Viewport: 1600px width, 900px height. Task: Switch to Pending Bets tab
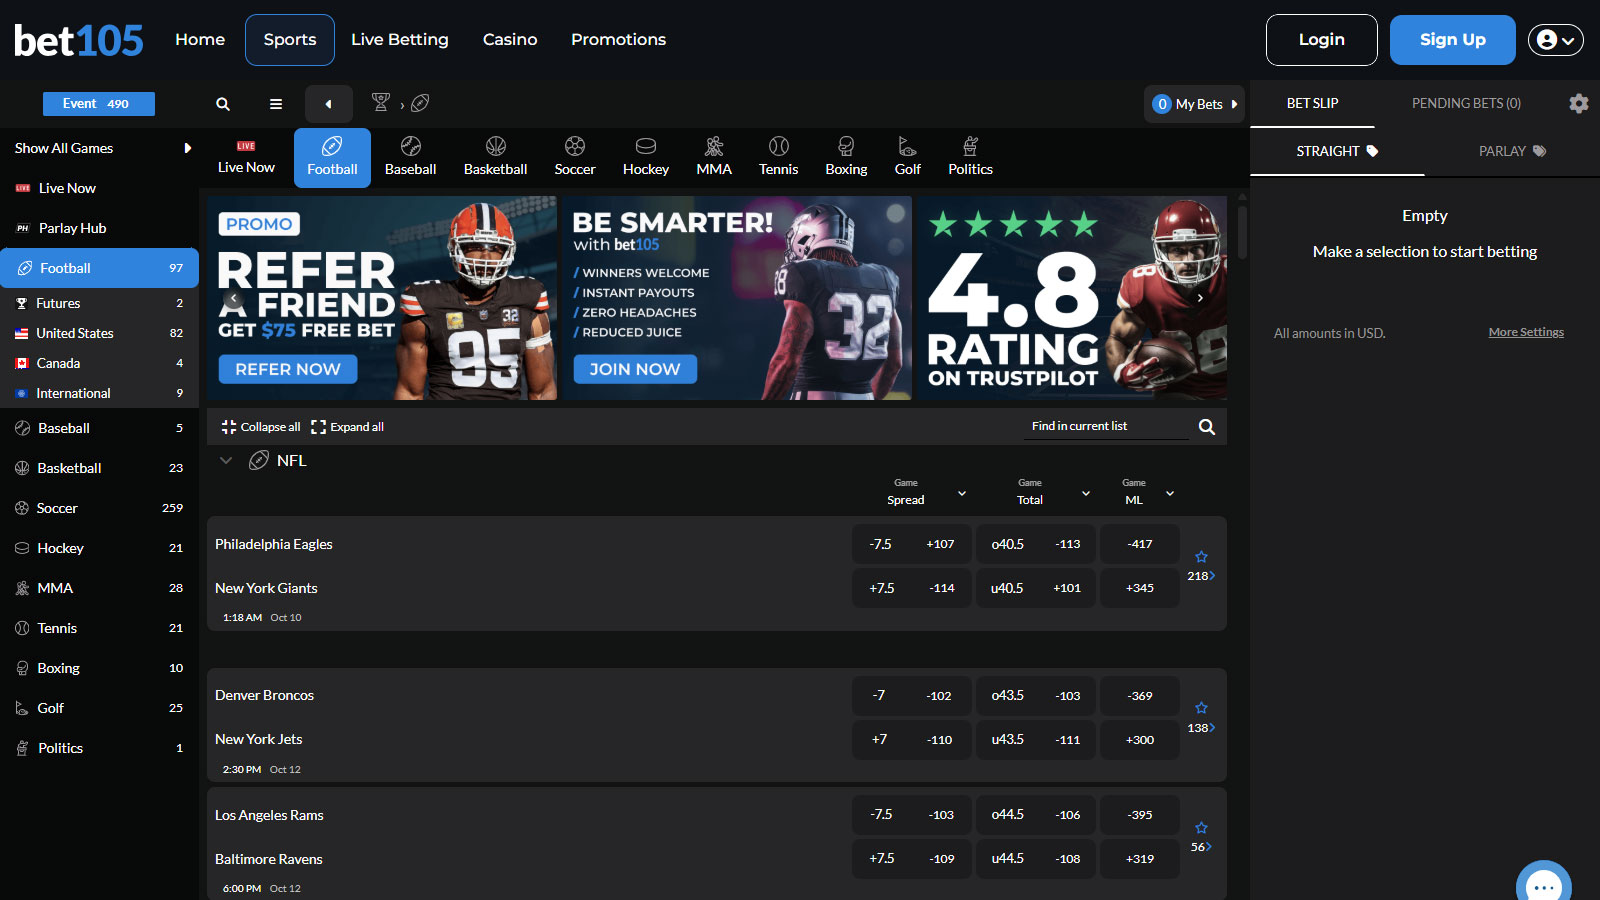coord(1465,104)
